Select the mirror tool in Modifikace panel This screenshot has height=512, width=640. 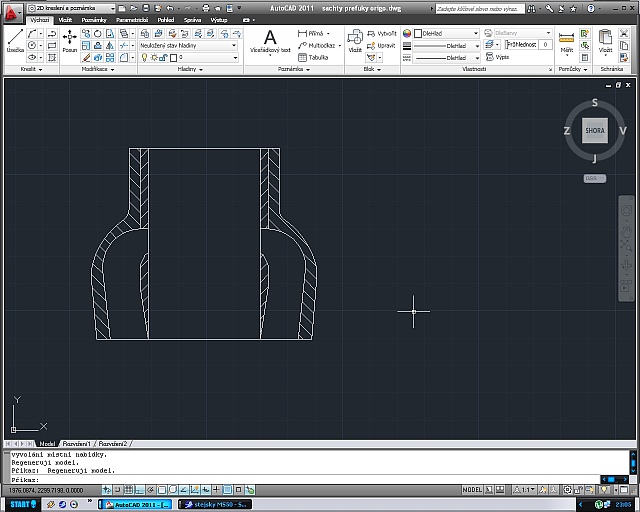[x=110, y=45]
